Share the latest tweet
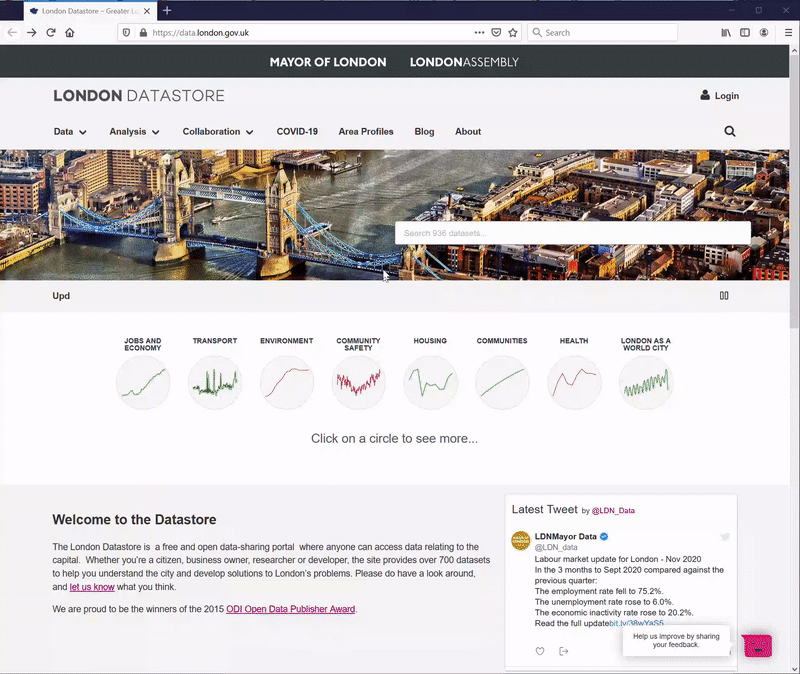800x674 pixels. tap(563, 651)
